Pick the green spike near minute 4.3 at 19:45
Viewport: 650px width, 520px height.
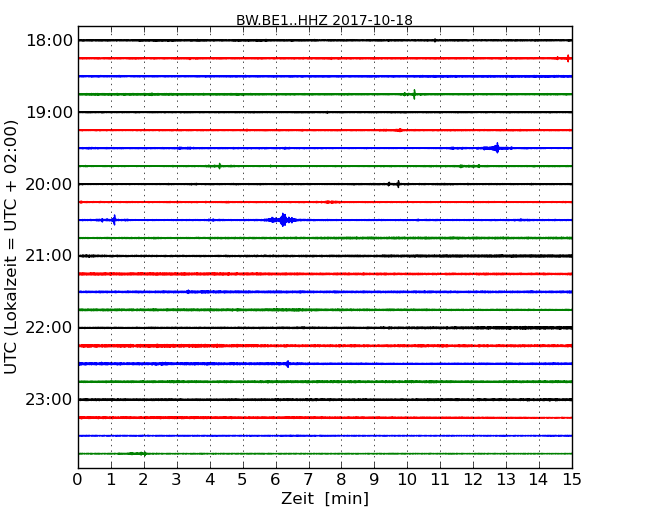coord(219,166)
